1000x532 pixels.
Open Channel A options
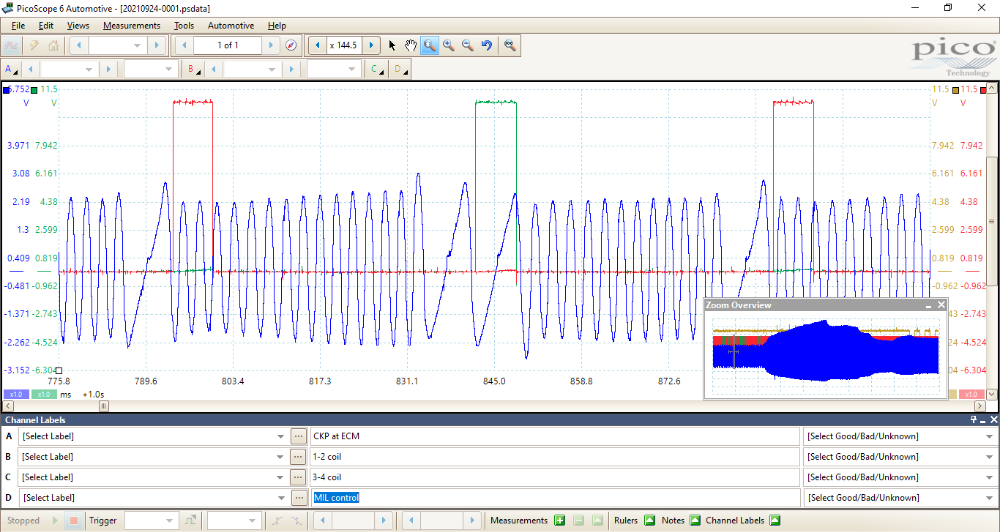click(x=11, y=69)
